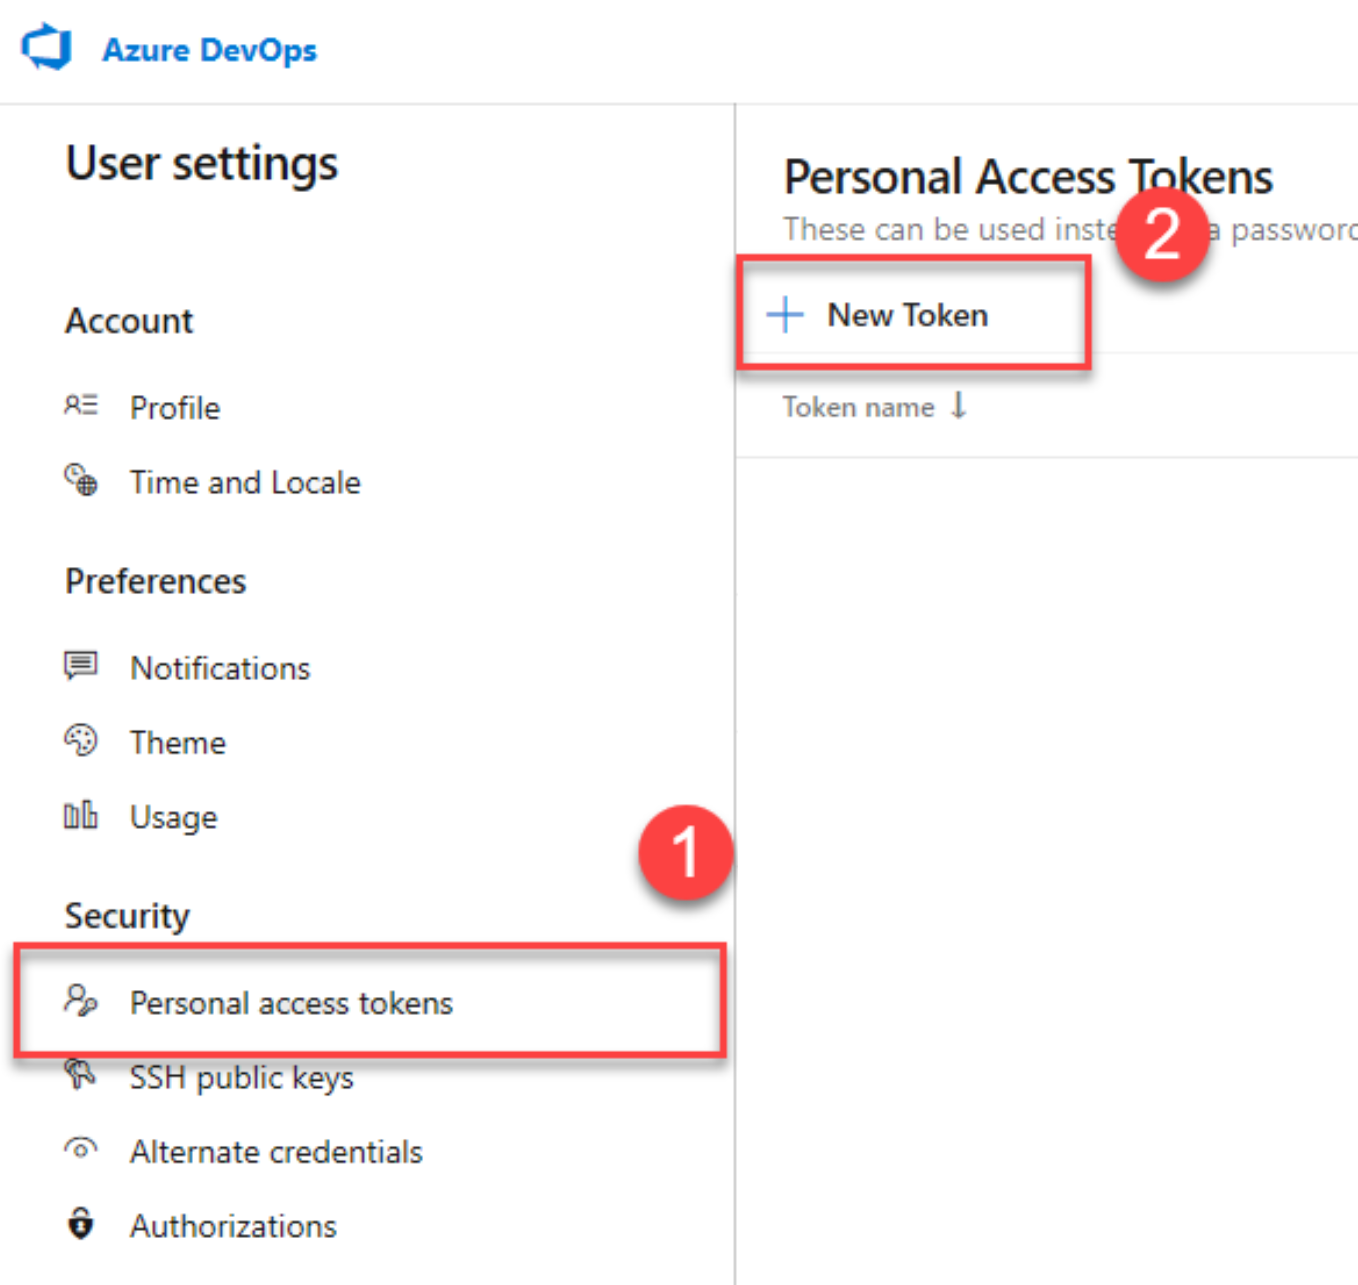
Task: Click the Personal Access Tokens page heading
Action: [x=1028, y=176]
